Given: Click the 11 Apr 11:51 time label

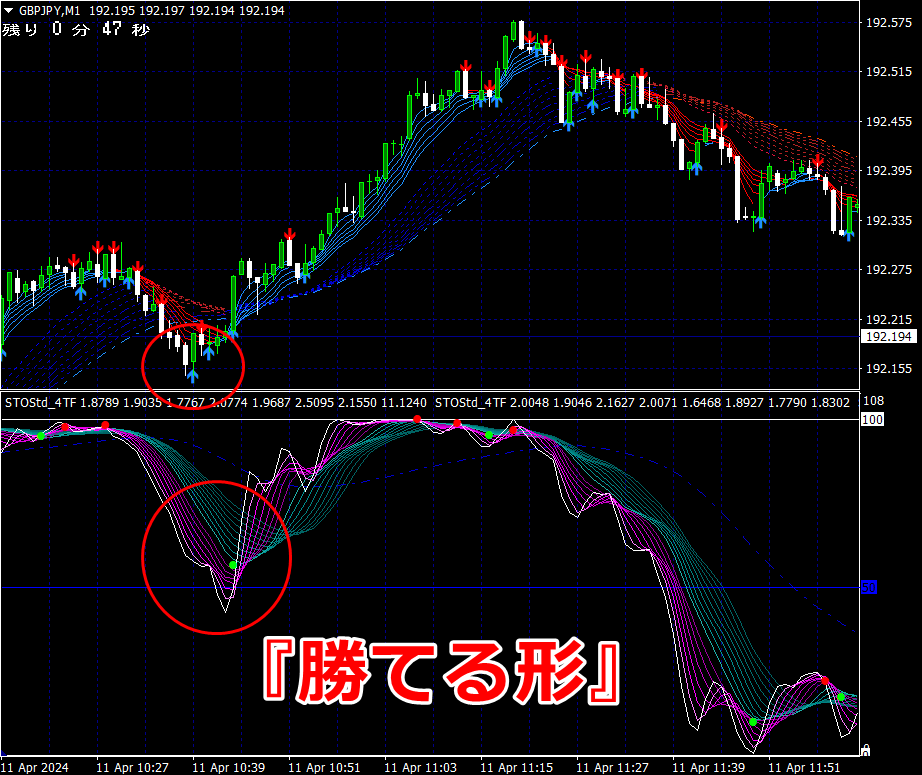Looking at the screenshot, I should pyautogui.click(x=805, y=767).
